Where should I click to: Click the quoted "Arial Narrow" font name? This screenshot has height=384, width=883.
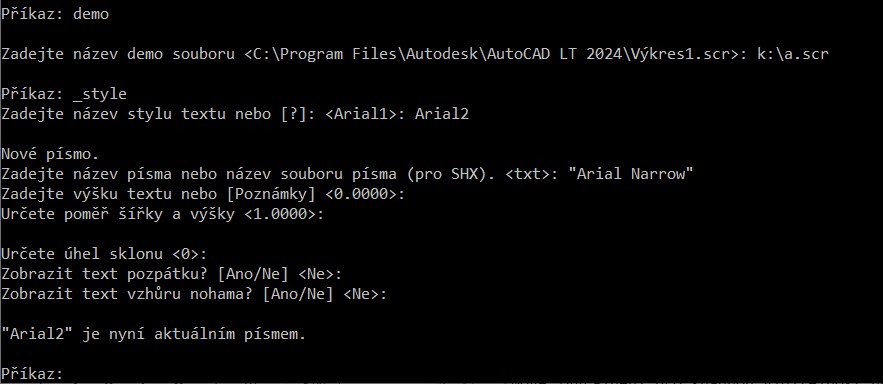click(x=631, y=175)
